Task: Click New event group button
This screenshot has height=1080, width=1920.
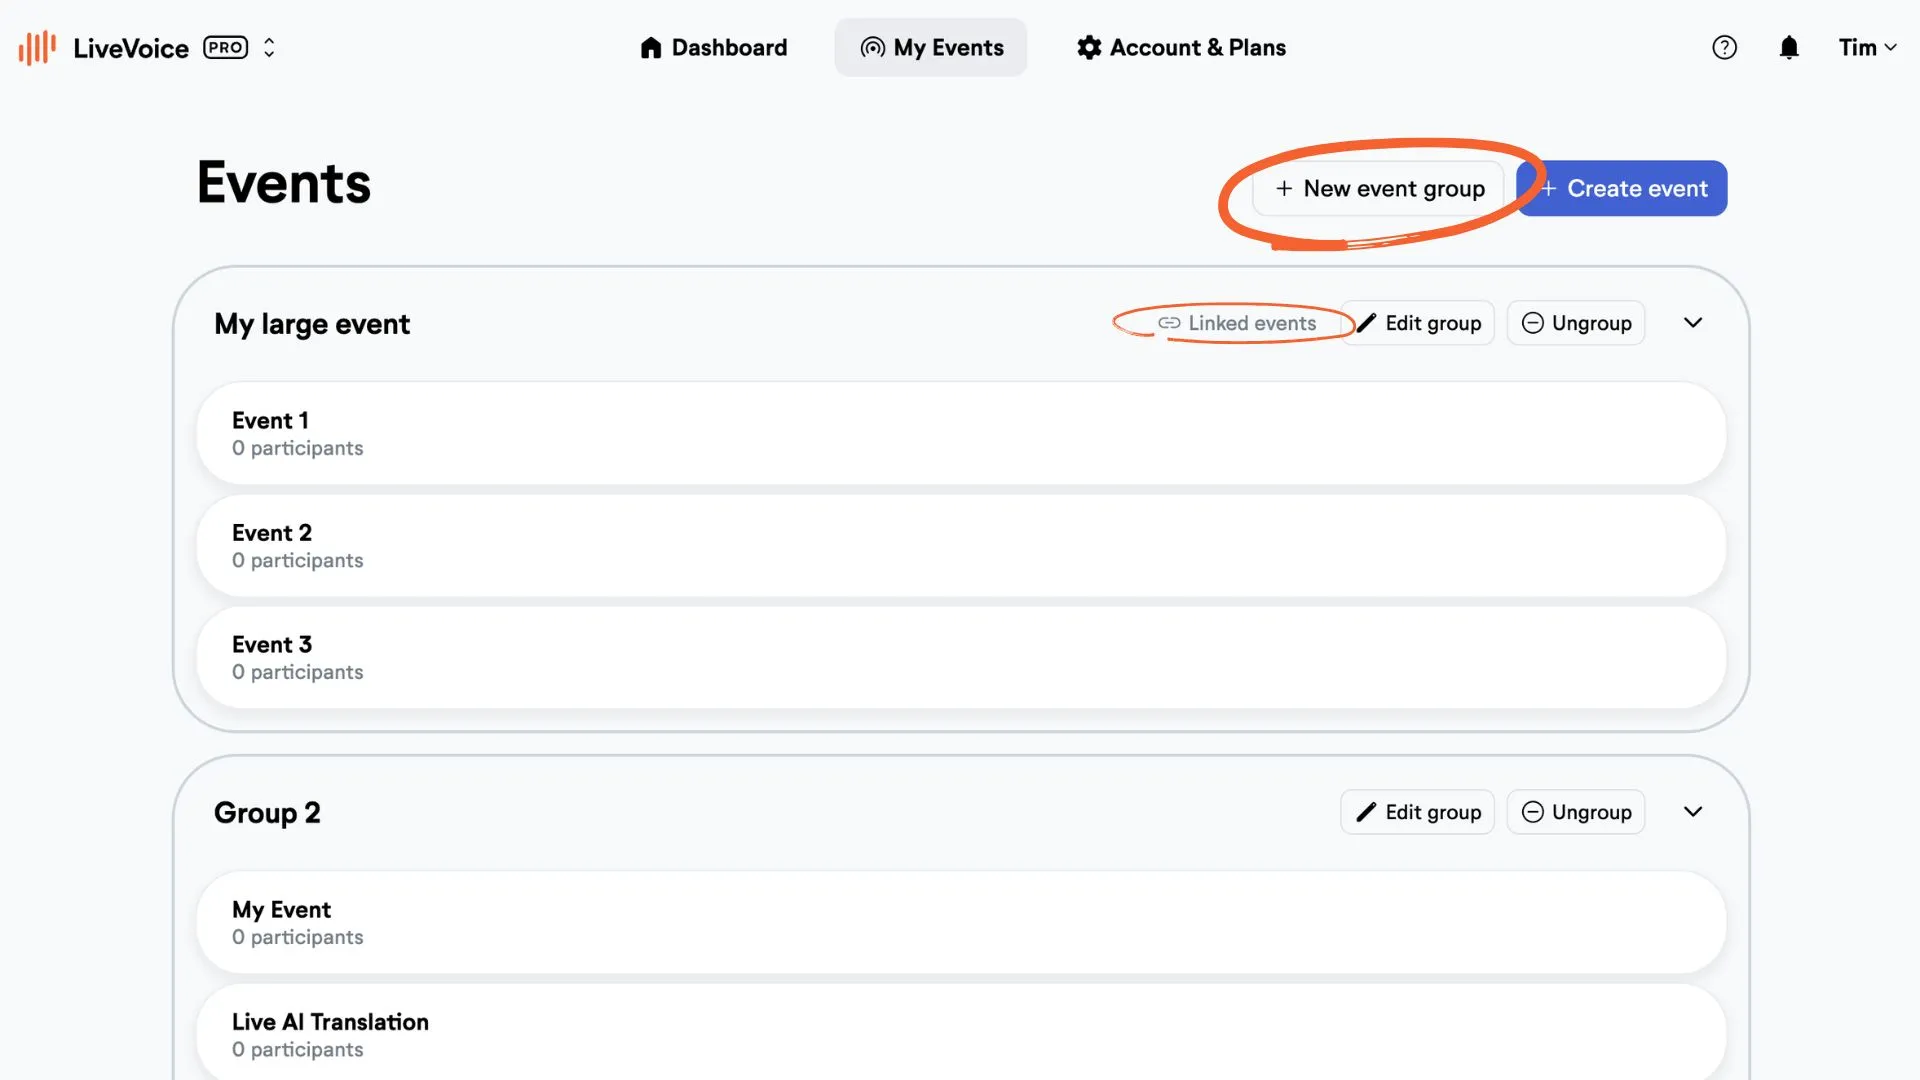Action: click(x=1379, y=188)
